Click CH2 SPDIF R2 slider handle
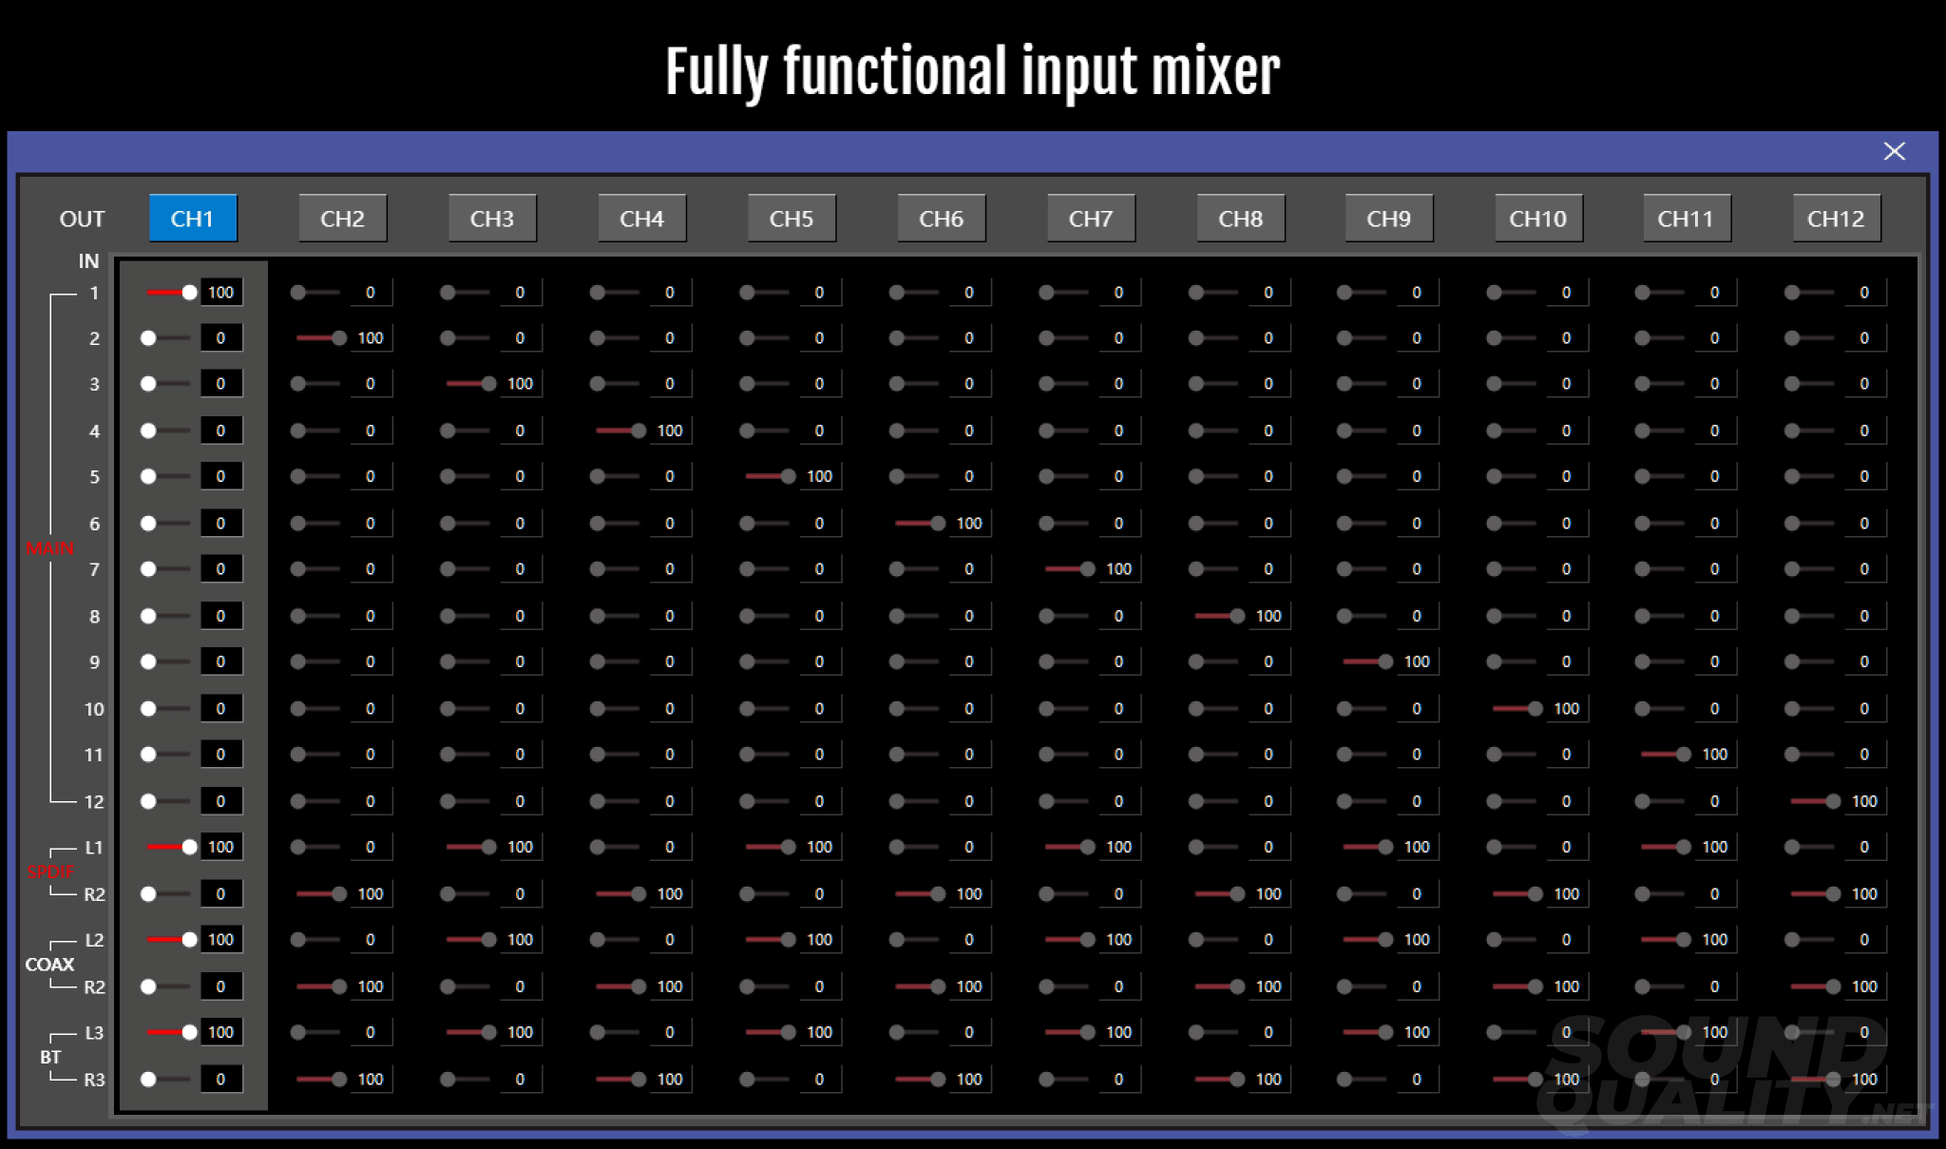Screen dimensions: 1946x1149 point(339,894)
